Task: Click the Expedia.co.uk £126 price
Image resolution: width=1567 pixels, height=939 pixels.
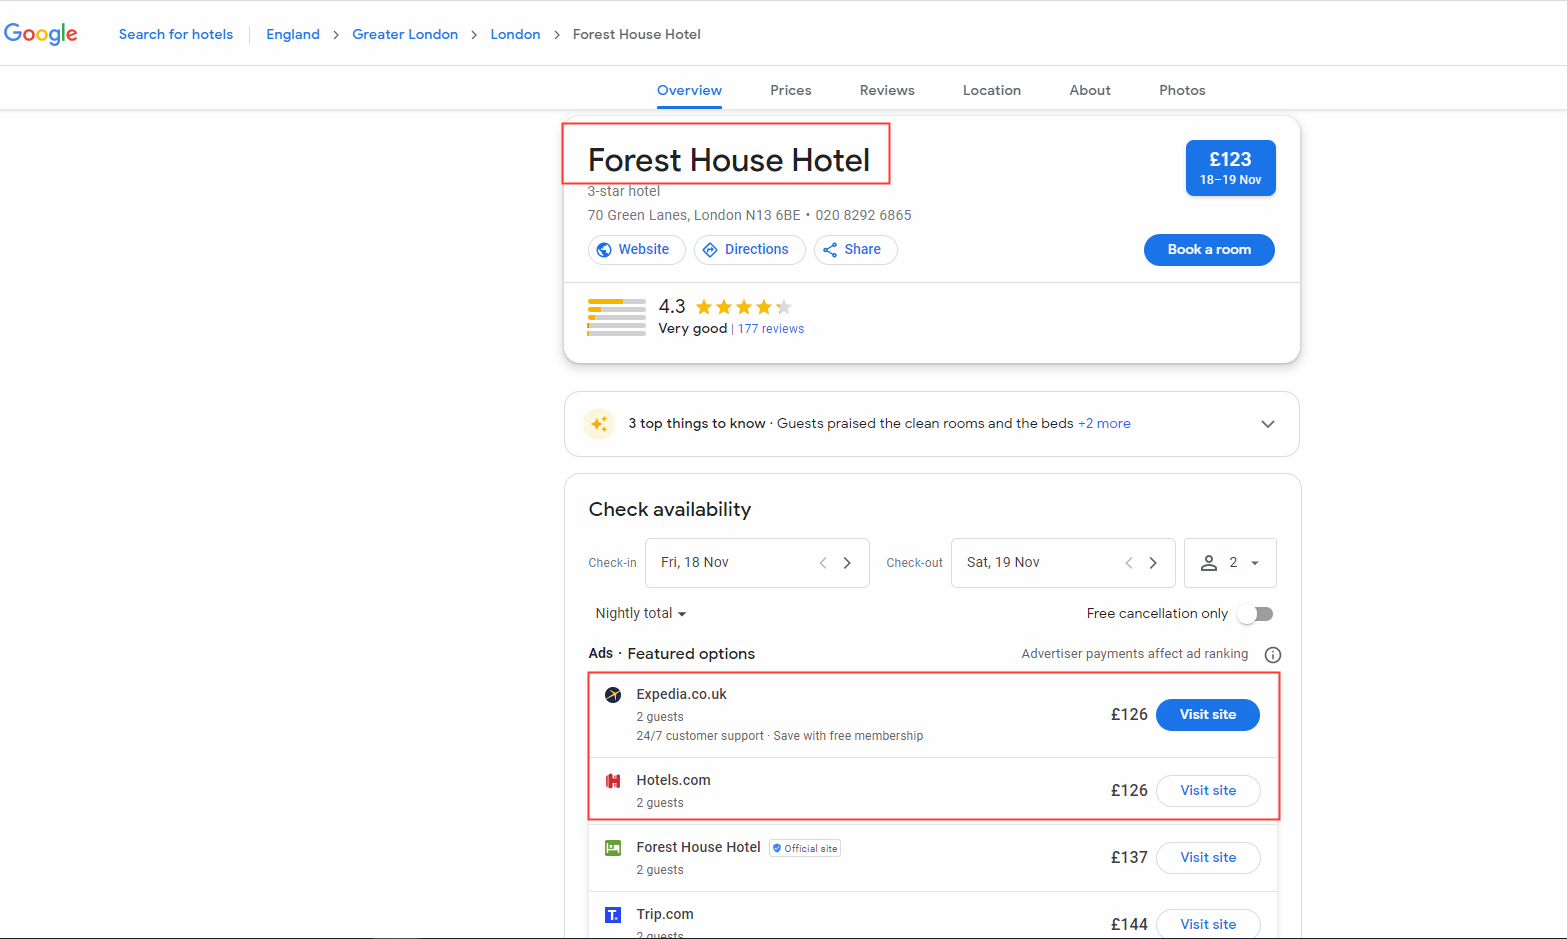Action: point(1129,715)
